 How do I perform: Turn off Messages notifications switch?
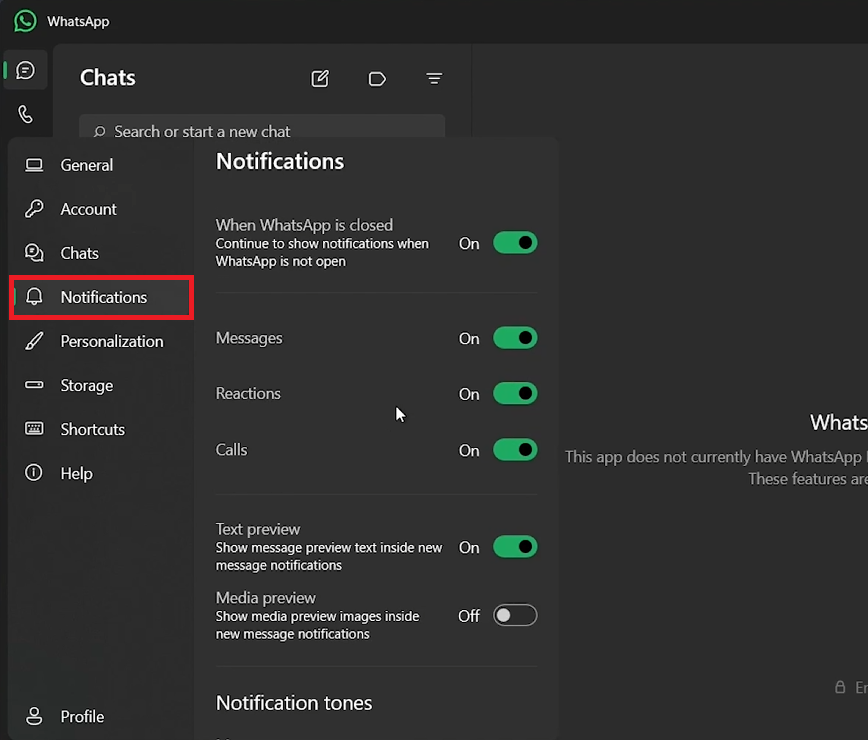515,338
